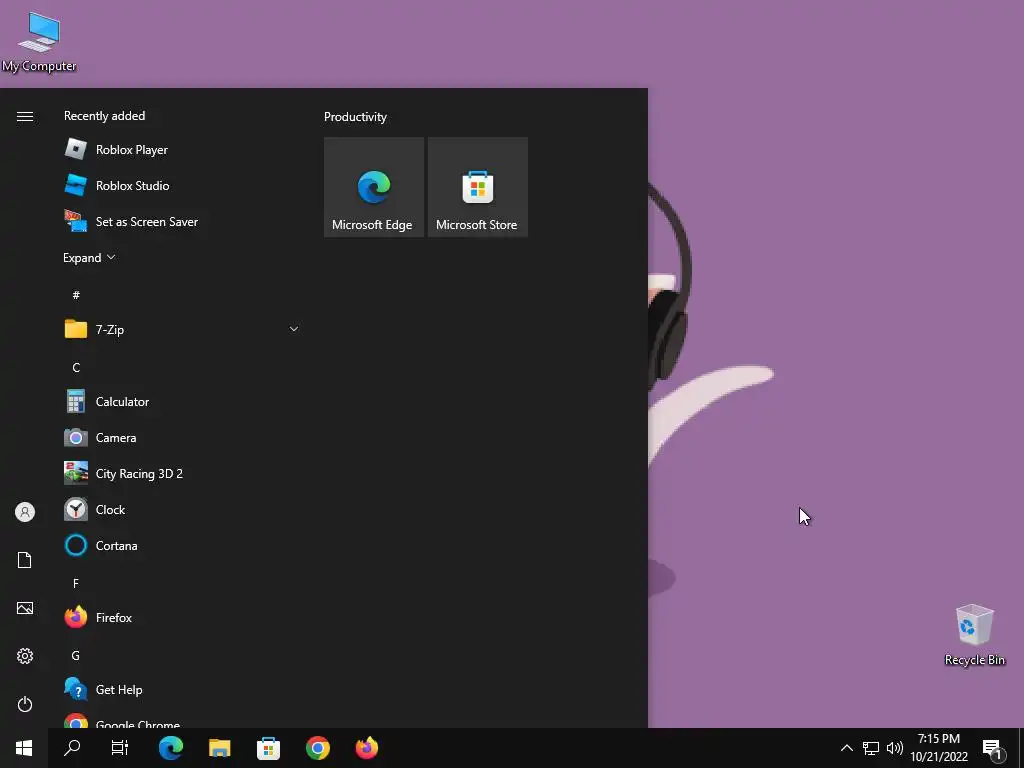Open network status tray icon
Image resolution: width=1024 pixels, height=768 pixels.
pos(871,748)
